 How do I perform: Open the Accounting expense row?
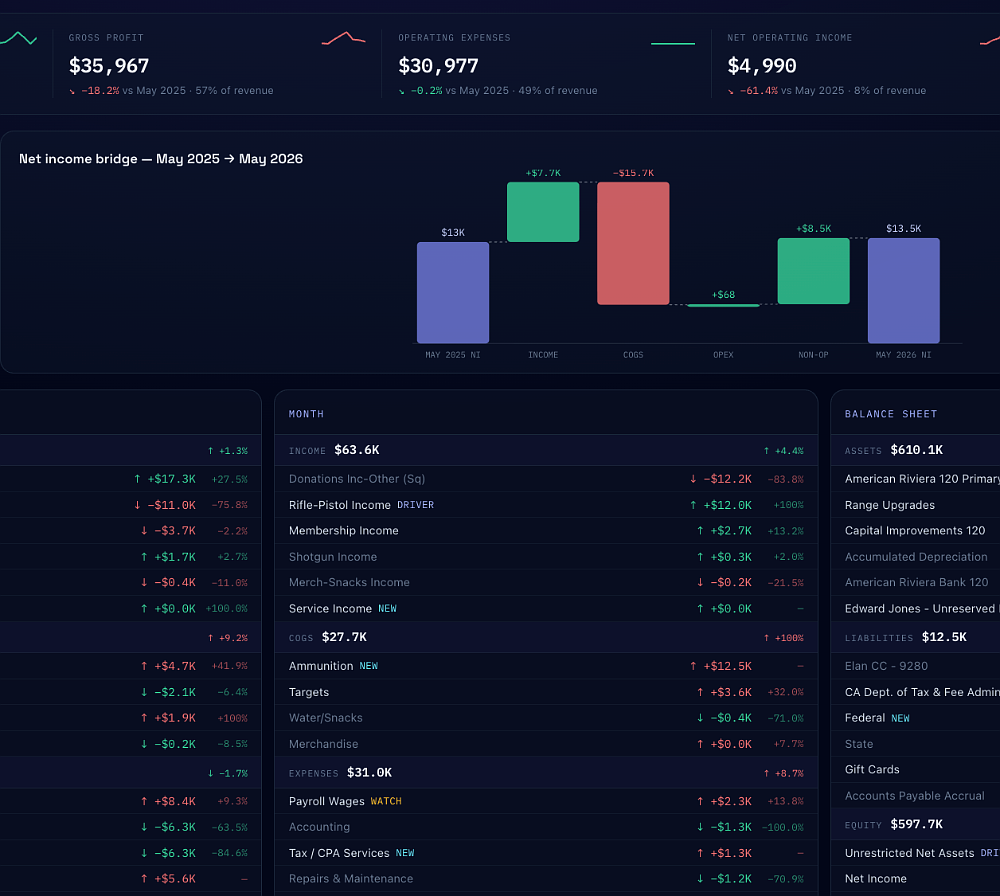pos(546,827)
